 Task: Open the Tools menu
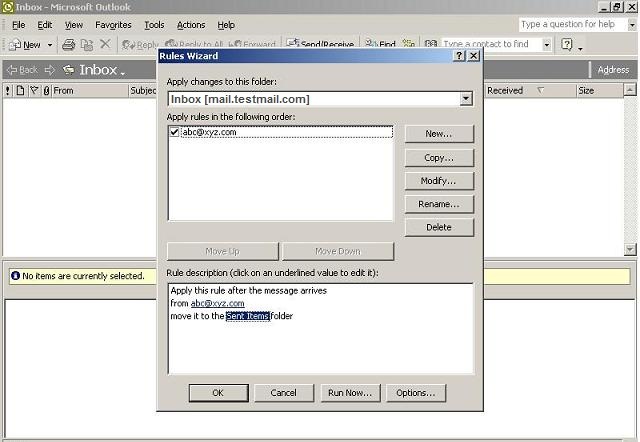[154, 25]
